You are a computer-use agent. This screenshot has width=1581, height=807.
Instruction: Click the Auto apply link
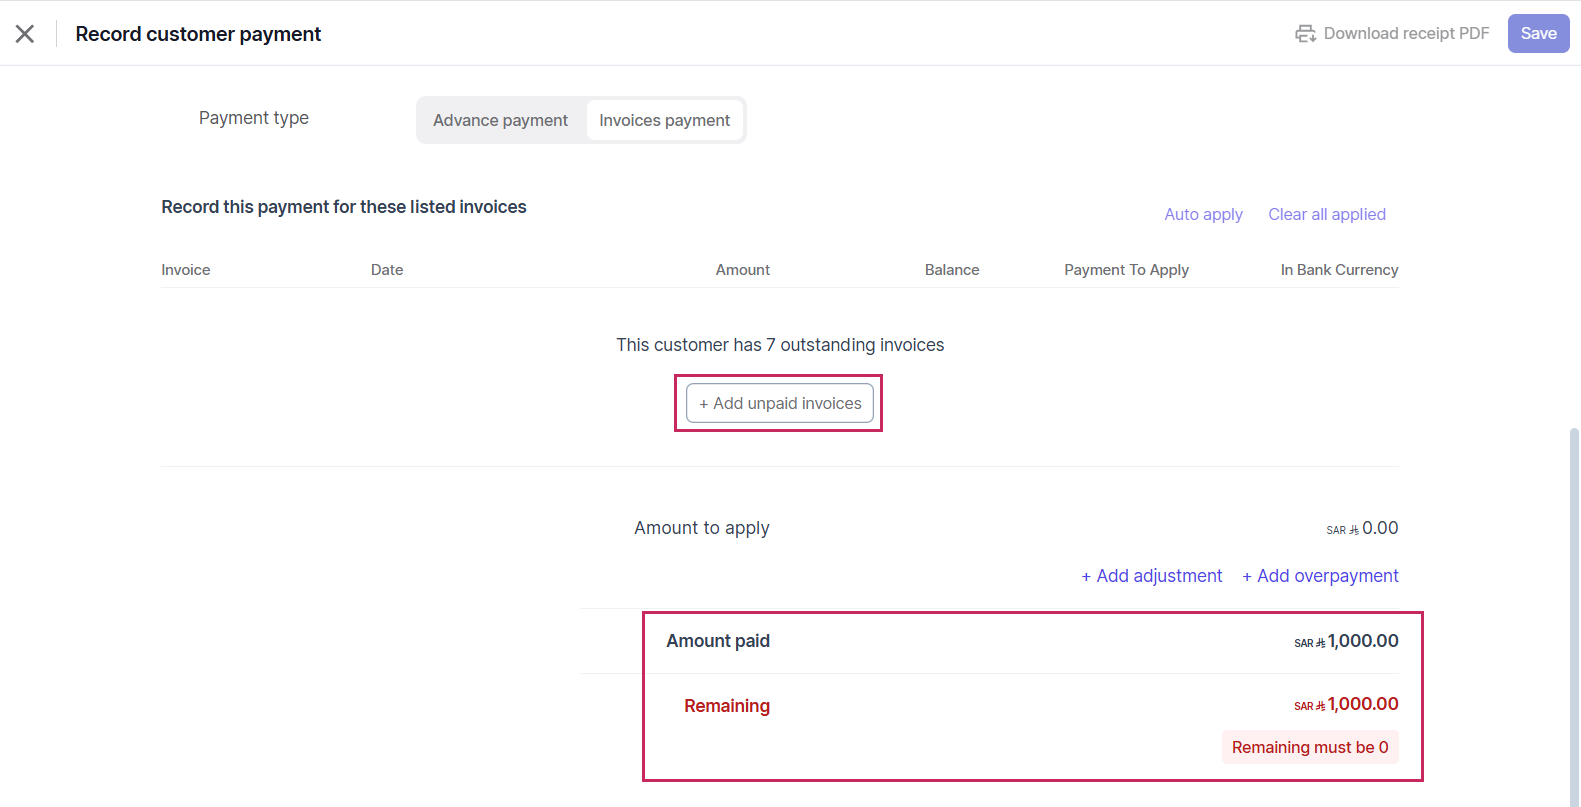[1203, 214]
